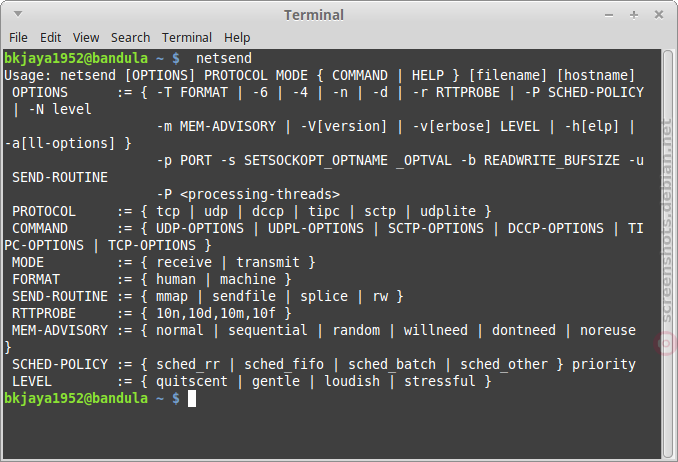Click the Terminal title bar text

[x=313, y=15]
